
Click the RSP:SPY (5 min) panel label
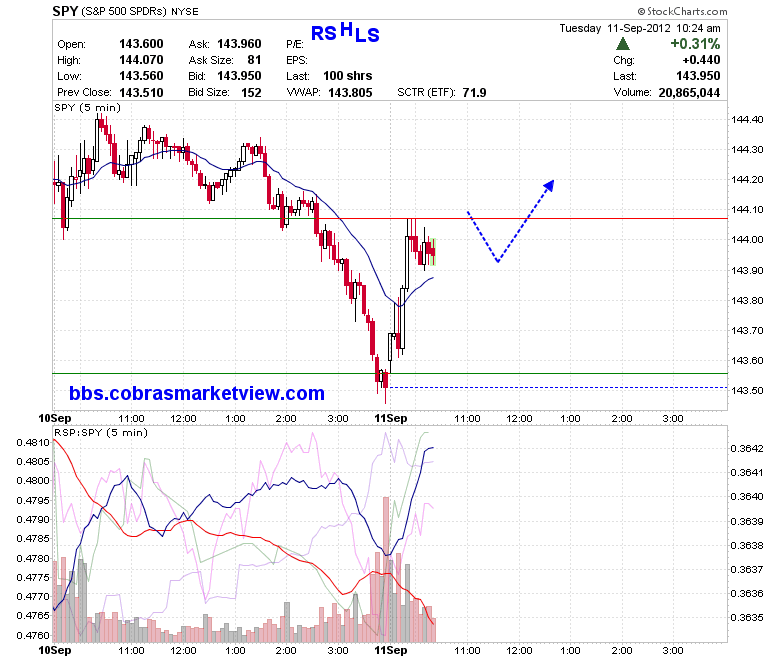101,432
